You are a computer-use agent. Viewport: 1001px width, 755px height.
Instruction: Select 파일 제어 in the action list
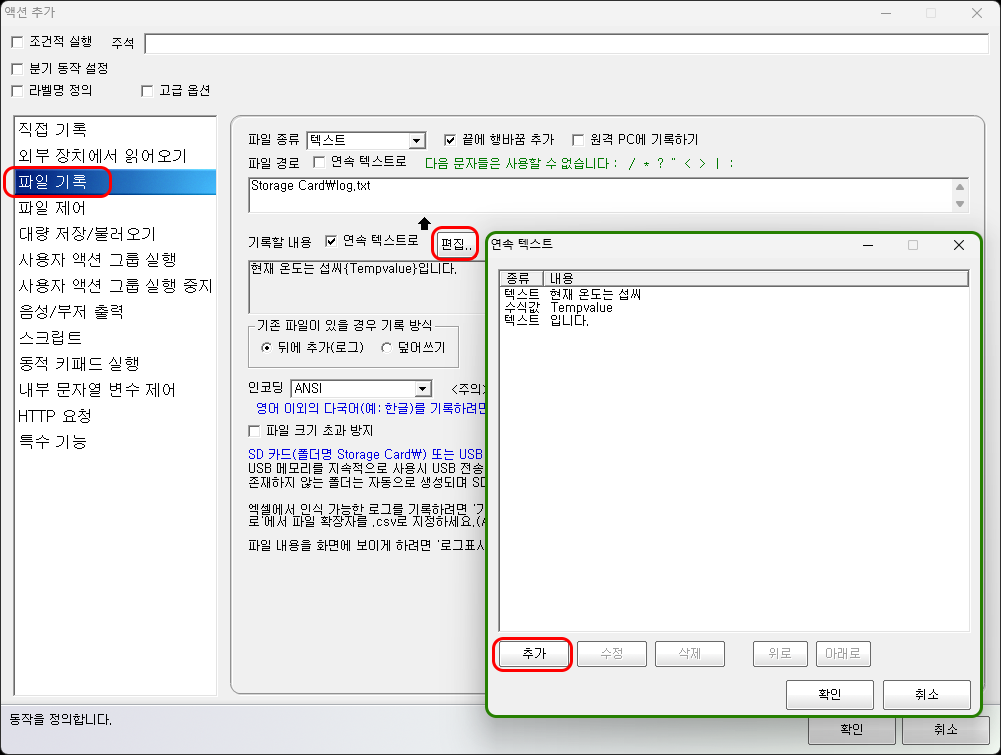tap(60, 207)
